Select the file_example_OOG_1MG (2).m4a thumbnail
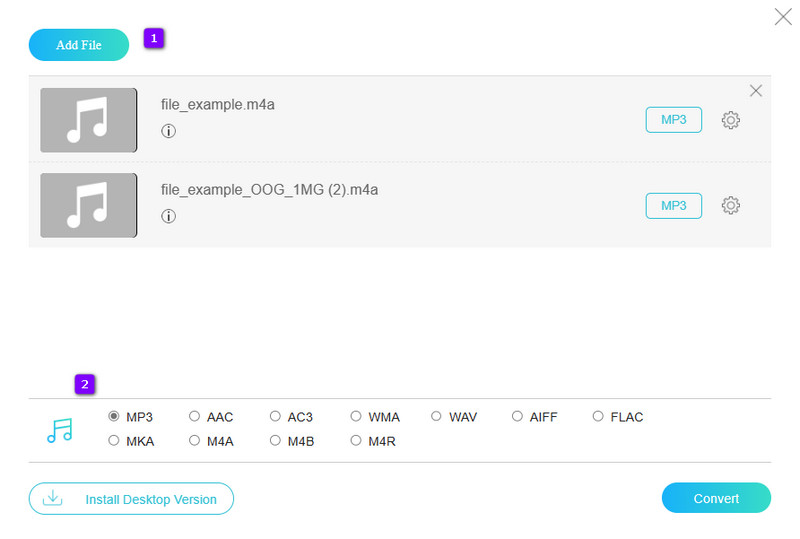 pos(89,205)
